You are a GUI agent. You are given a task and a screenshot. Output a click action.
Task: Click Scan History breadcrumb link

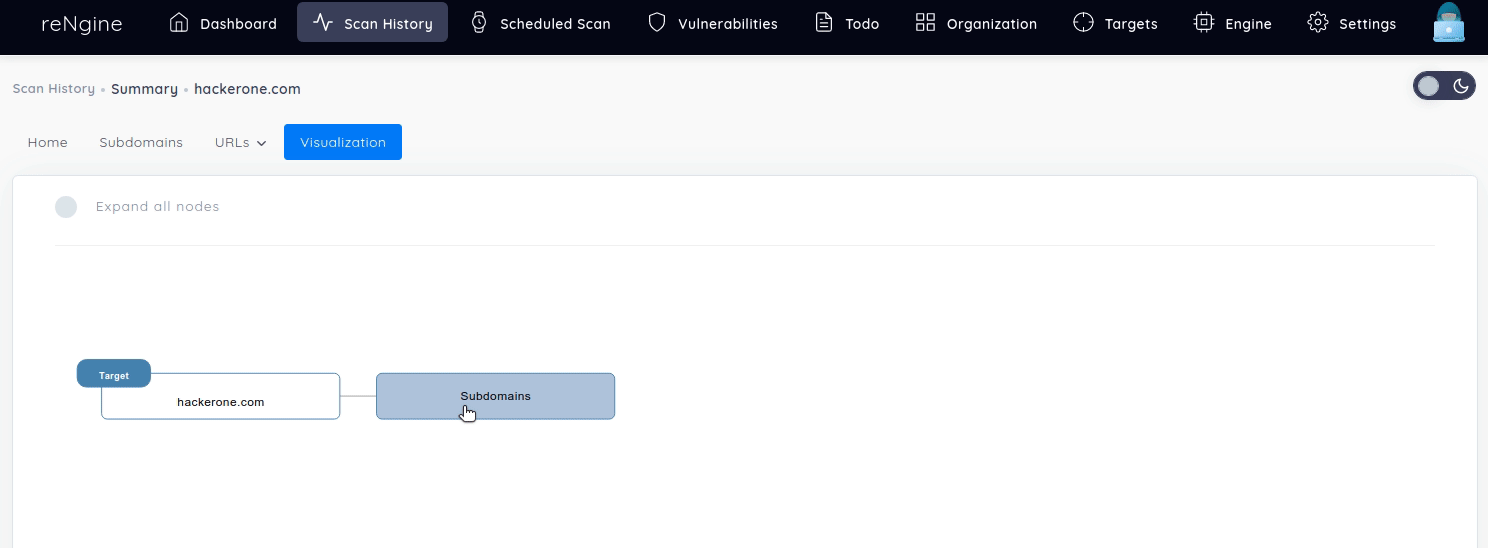pyautogui.click(x=53, y=88)
